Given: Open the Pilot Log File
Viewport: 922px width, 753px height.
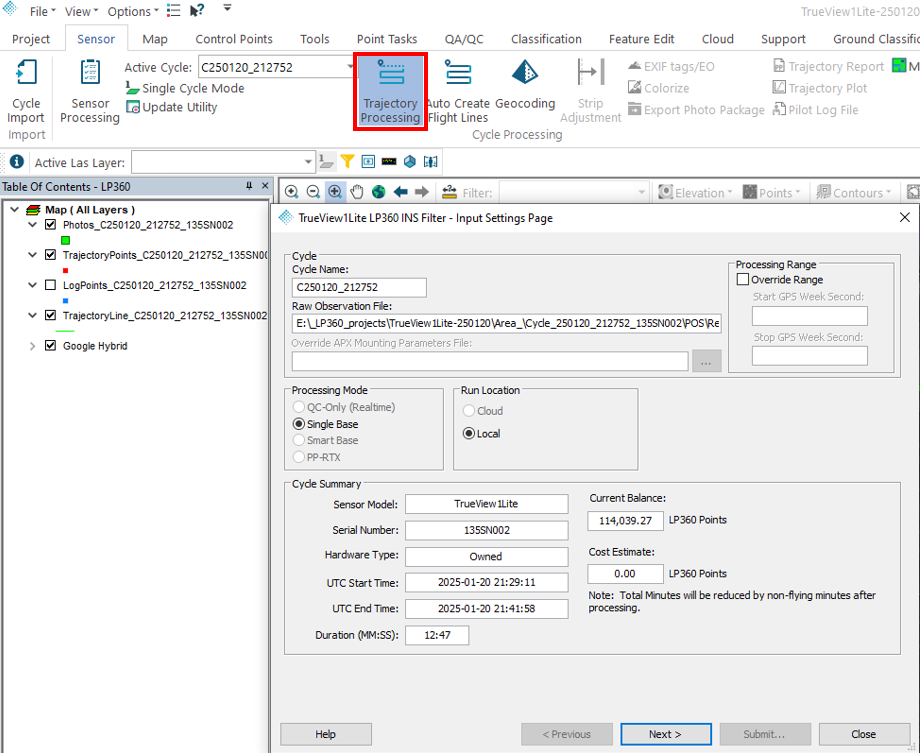Looking at the screenshot, I should point(815,110).
